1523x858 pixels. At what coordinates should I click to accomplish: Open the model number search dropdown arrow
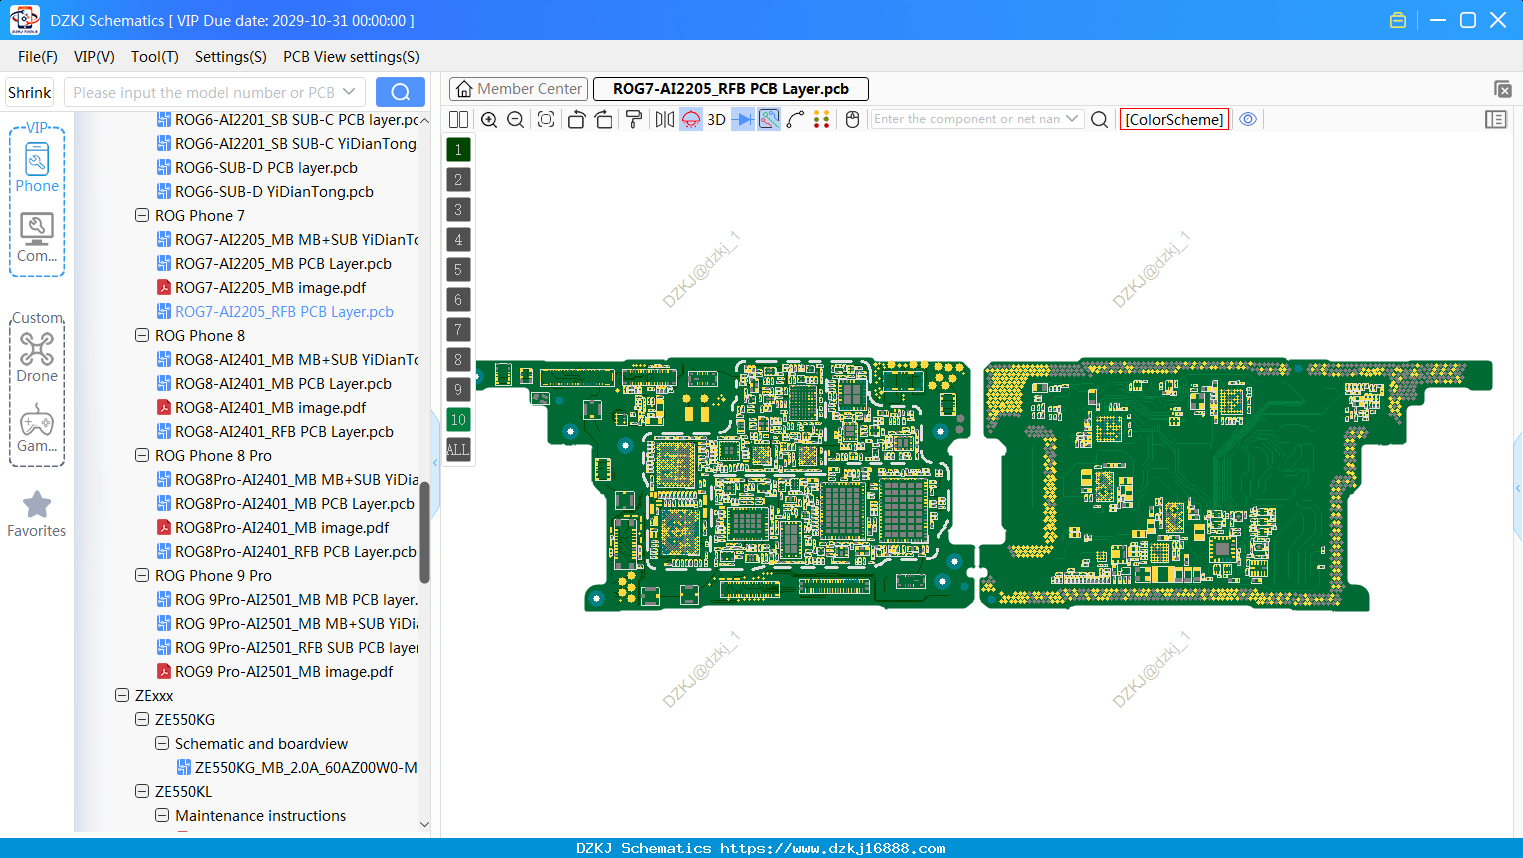click(x=349, y=92)
